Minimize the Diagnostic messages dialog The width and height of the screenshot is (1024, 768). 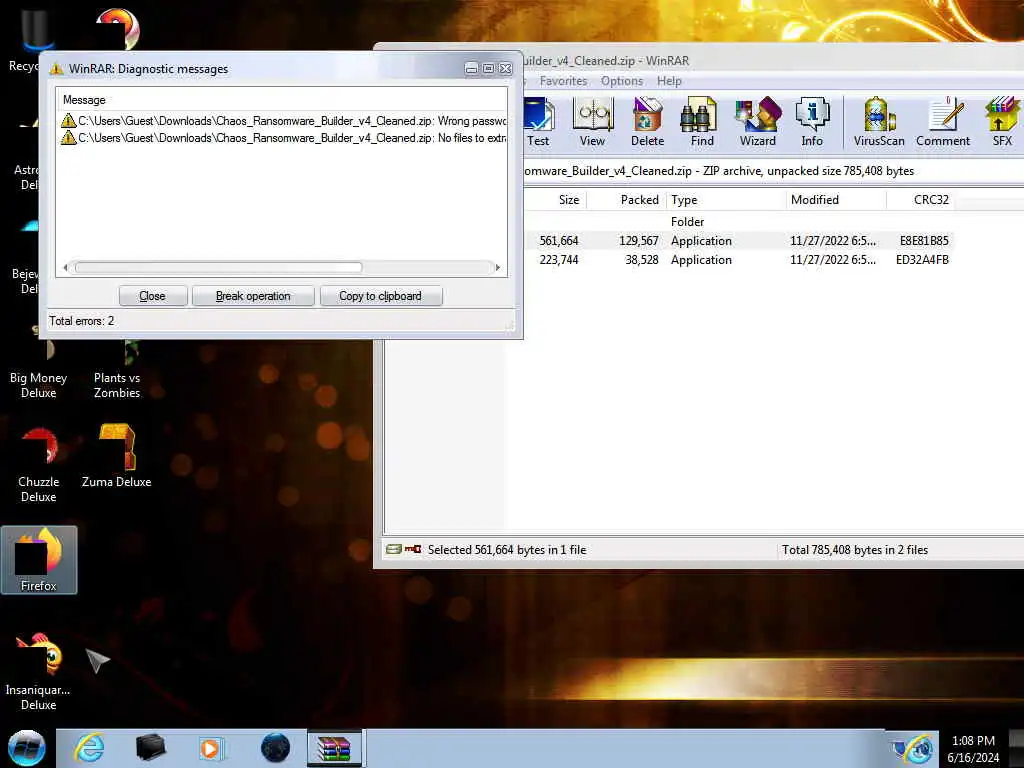471,69
